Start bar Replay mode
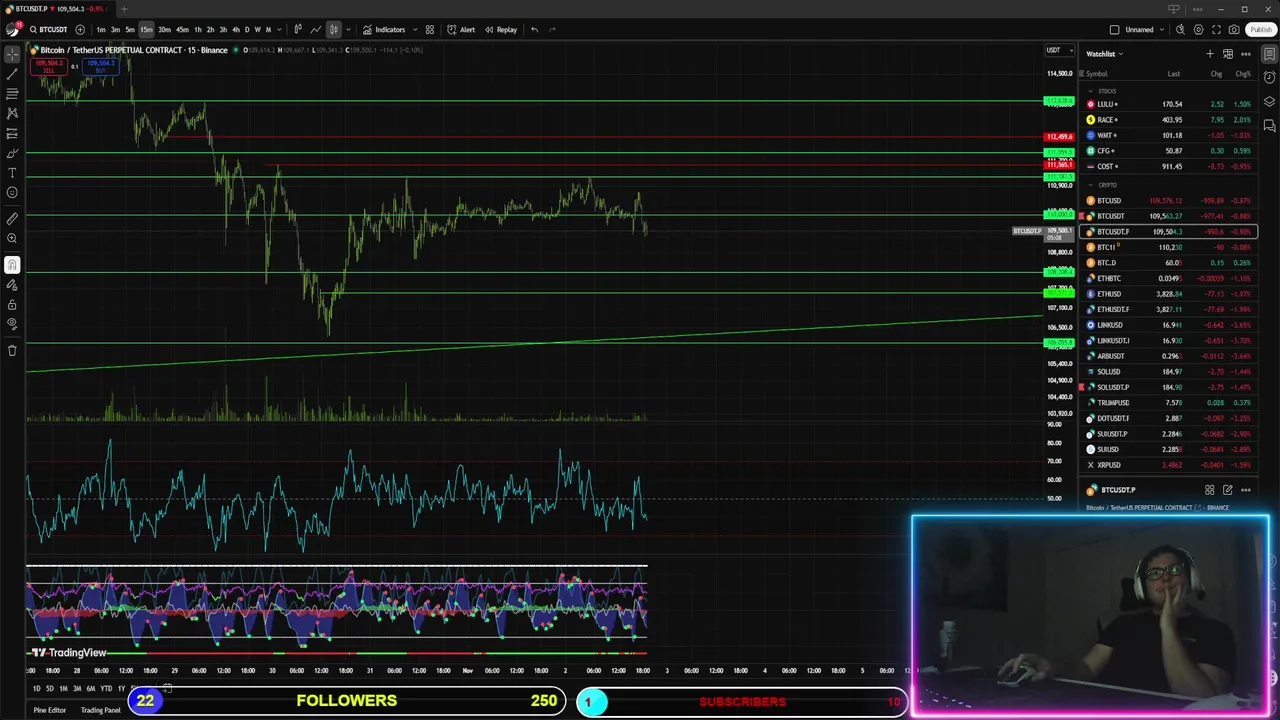Viewport: 1280px width, 720px height. point(501,30)
